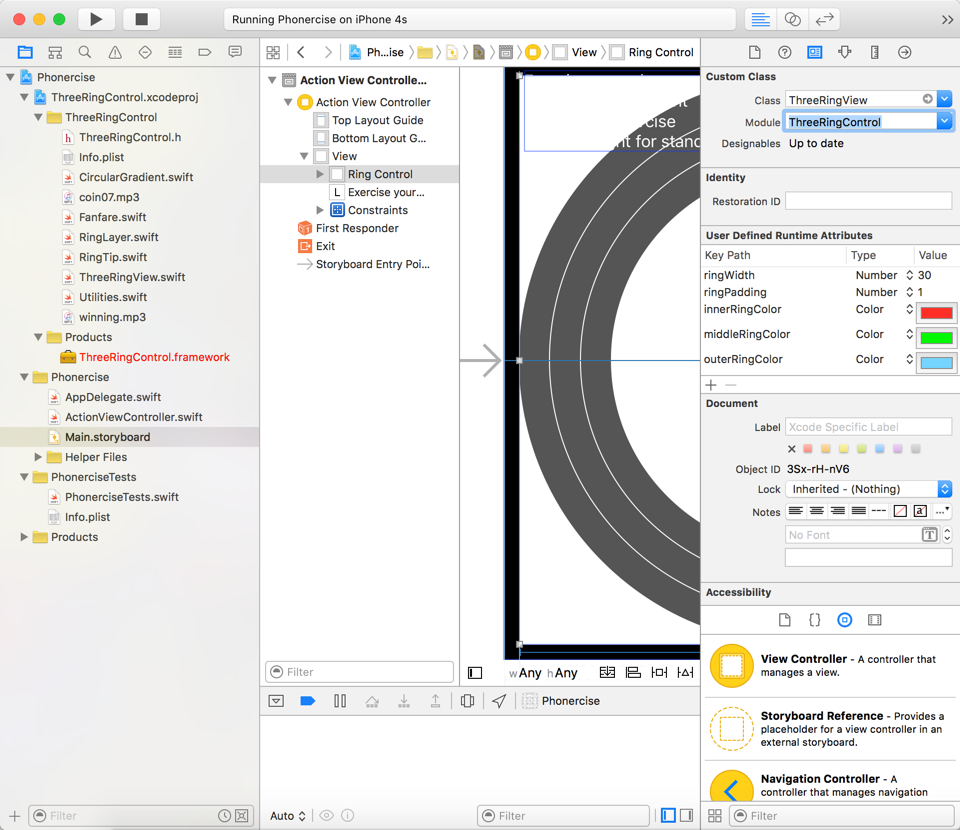Open the Find navigator tab
Screen dimensions: 960x830
[85, 52]
